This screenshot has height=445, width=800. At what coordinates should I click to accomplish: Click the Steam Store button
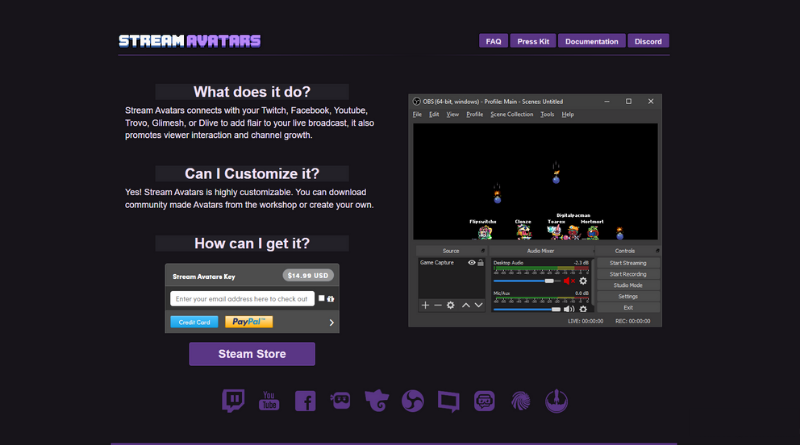(252, 354)
